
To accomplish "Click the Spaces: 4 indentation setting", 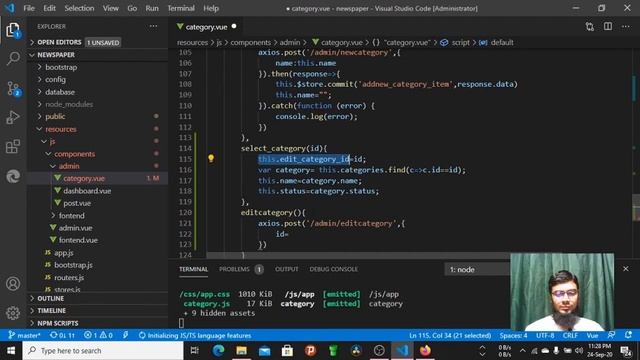I will 513,335.
